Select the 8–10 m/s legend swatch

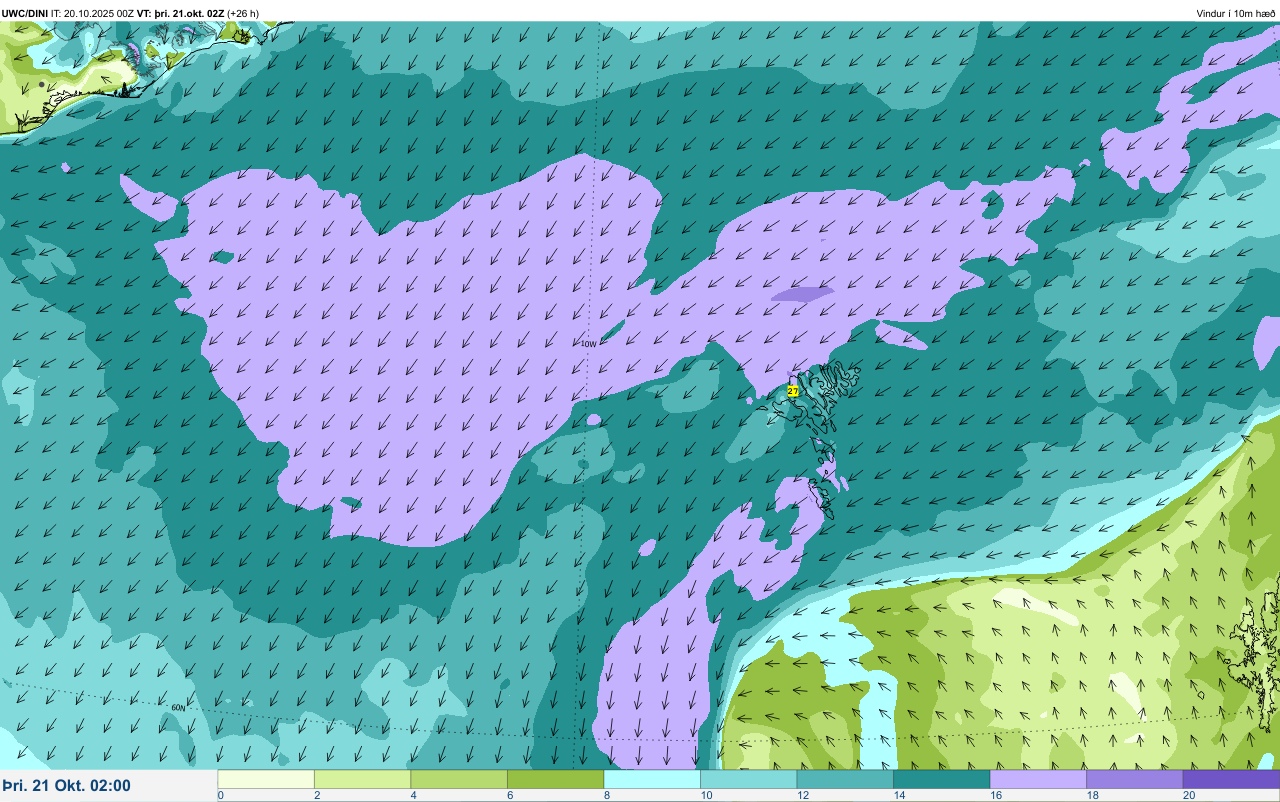pyautogui.click(x=652, y=779)
